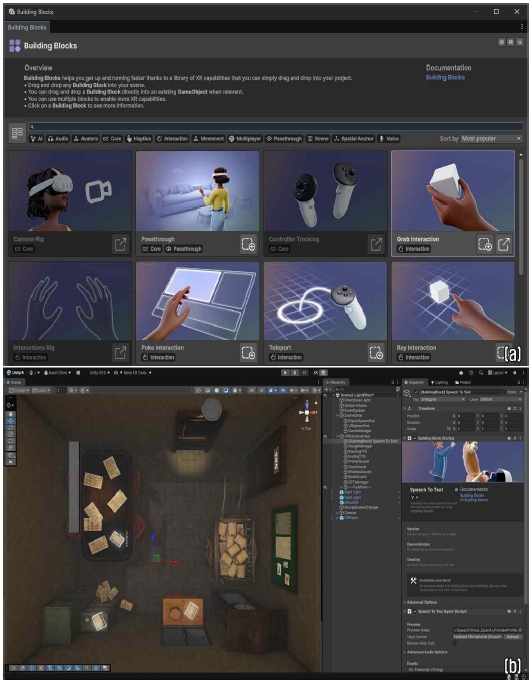The image size is (532, 682).
Task: Click the object picker on Provider Asset field
Action: point(520,630)
